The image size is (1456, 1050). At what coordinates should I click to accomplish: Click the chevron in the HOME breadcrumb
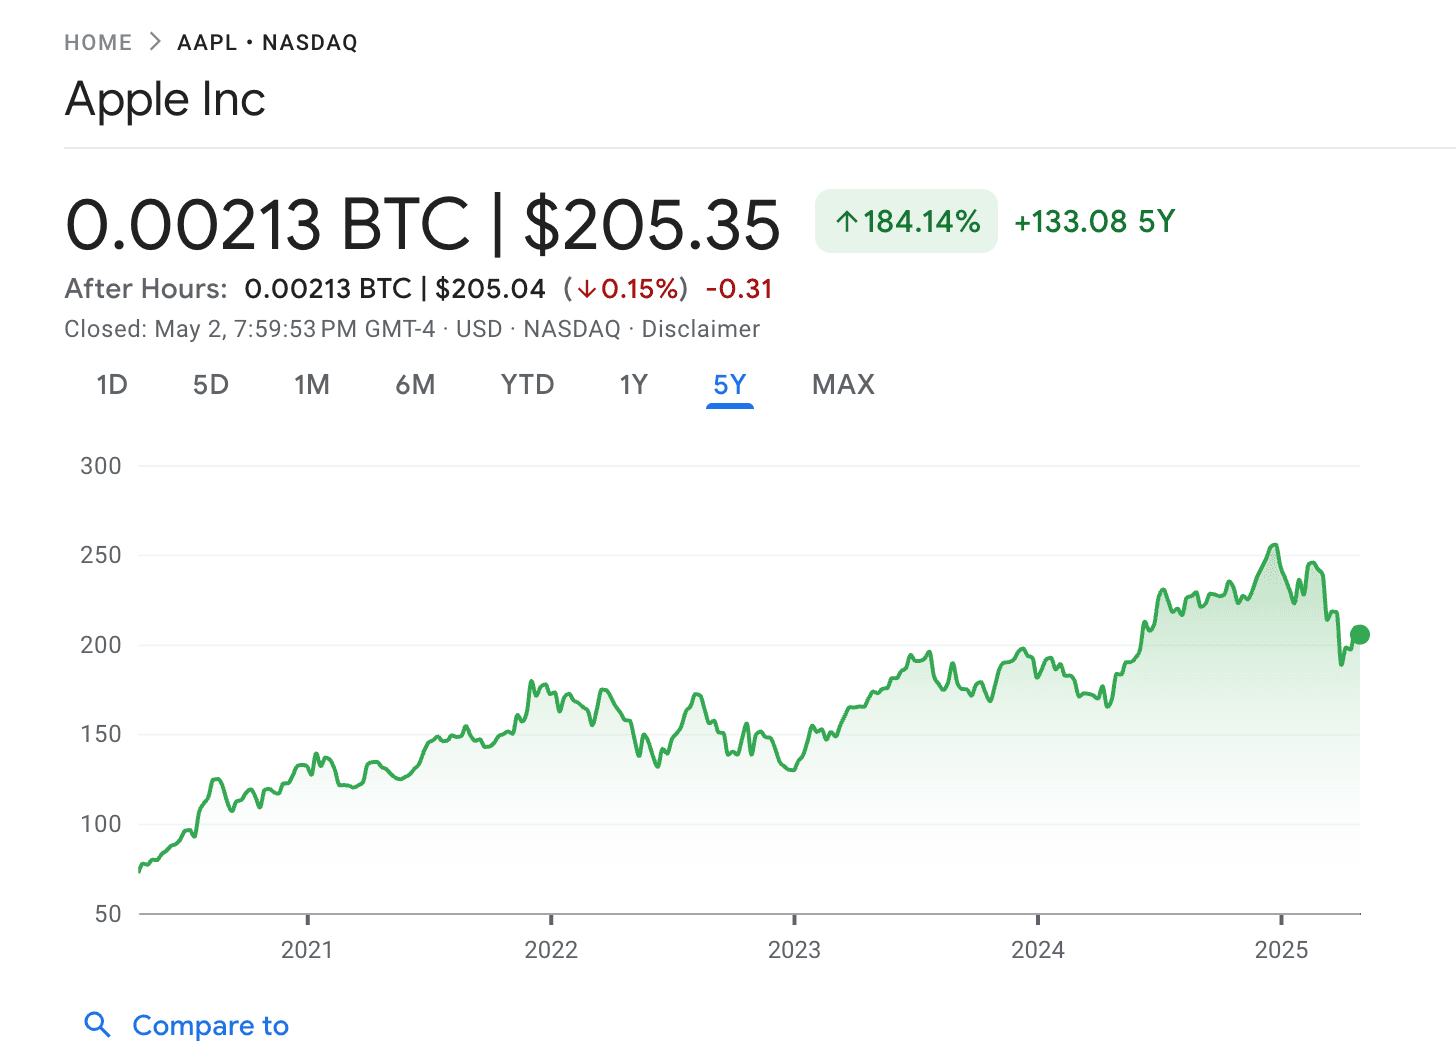tap(155, 42)
